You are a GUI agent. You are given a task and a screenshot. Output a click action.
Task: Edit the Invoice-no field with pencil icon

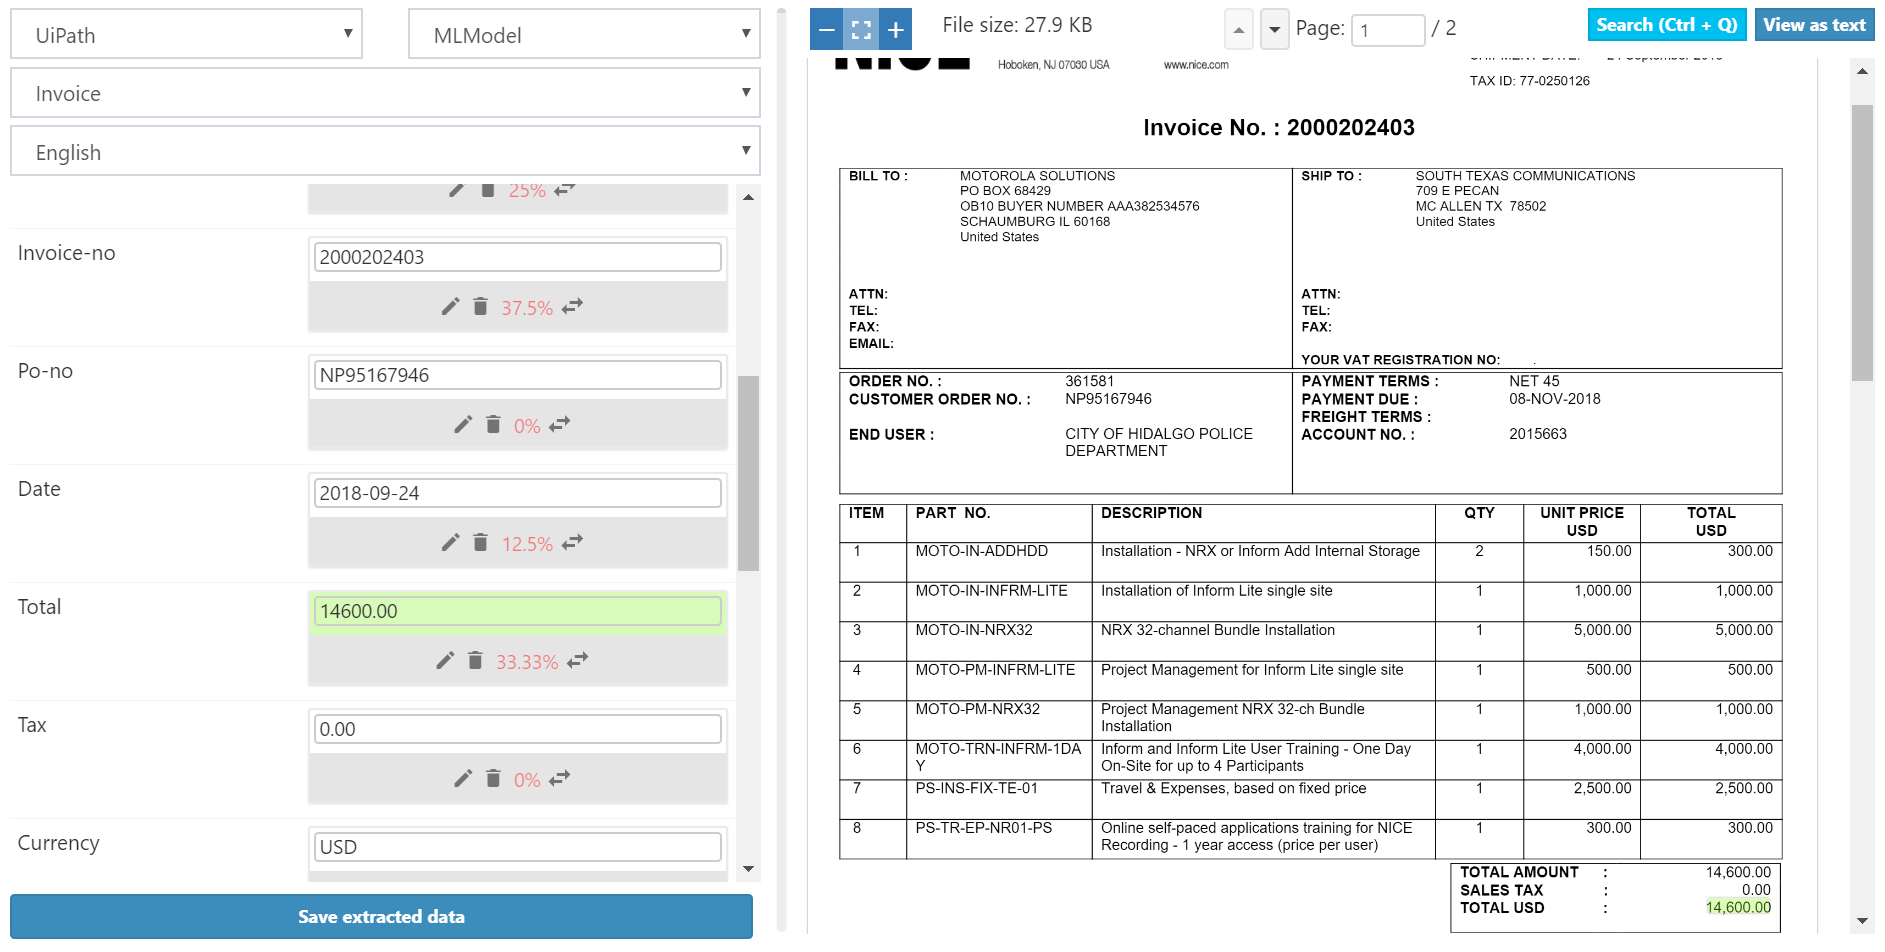point(451,306)
